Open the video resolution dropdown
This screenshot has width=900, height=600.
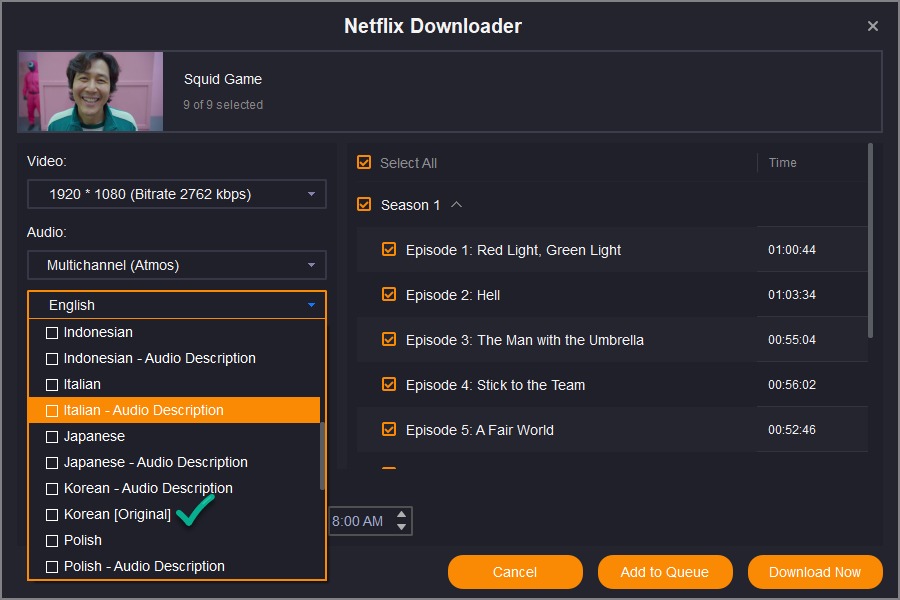[177, 194]
